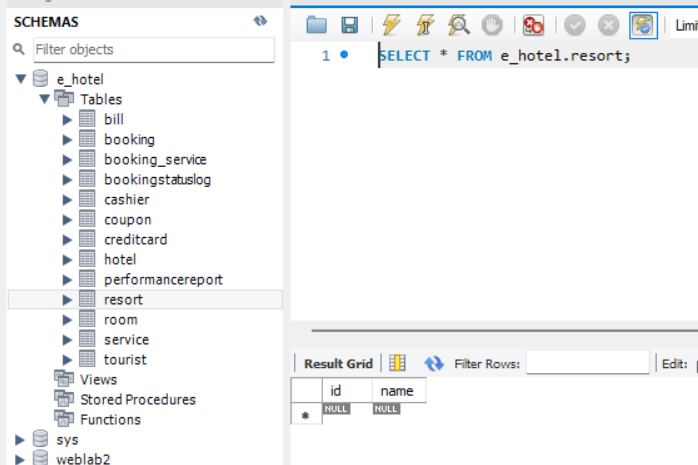Collapse the e_hotel schema node
This screenshot has width=698, height=465.
pos(20,79)
